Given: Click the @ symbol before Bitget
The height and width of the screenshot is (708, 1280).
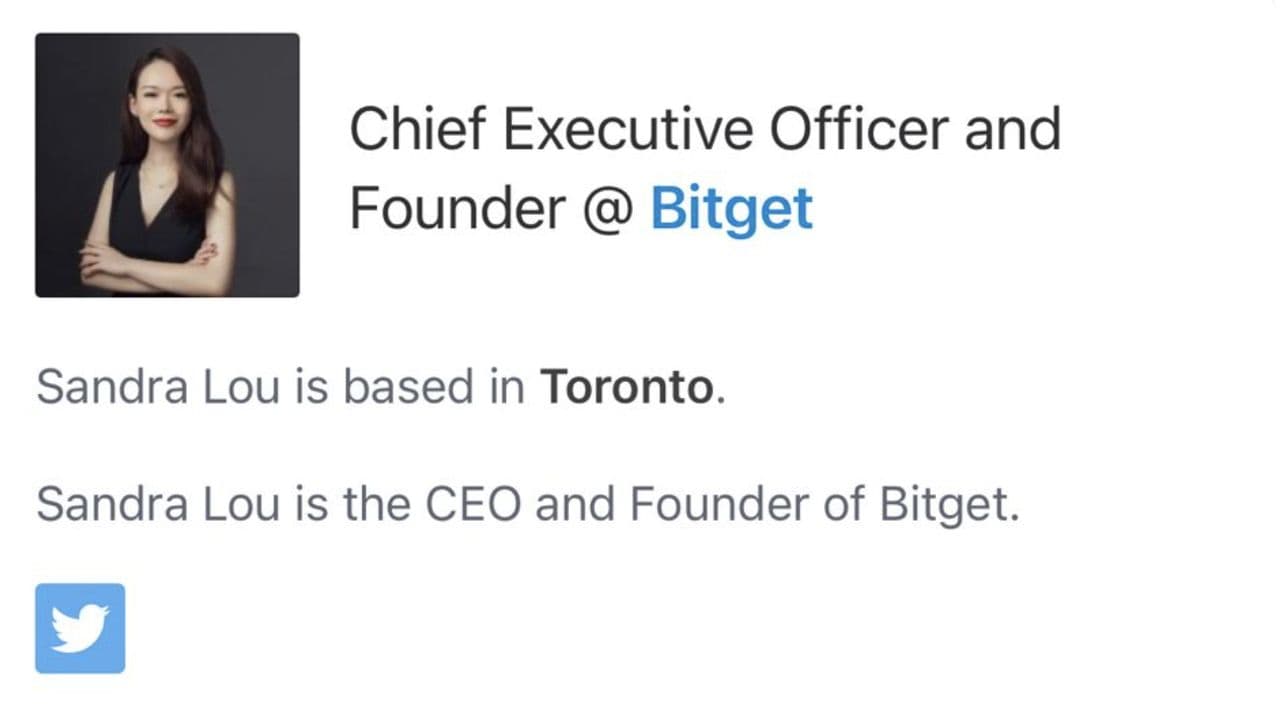Looking at the screenshot, I should [605, 209].
